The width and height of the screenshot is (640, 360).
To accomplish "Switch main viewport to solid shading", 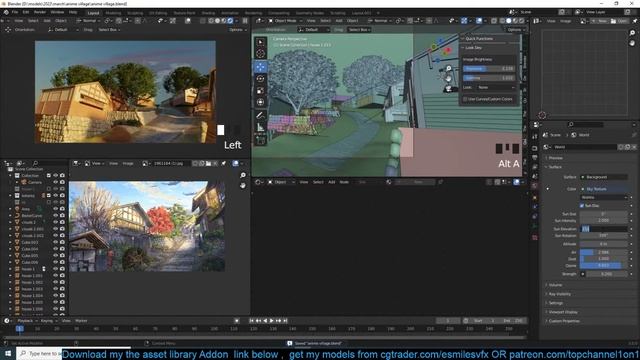I will pyautogui.click(x=508, y=20).
